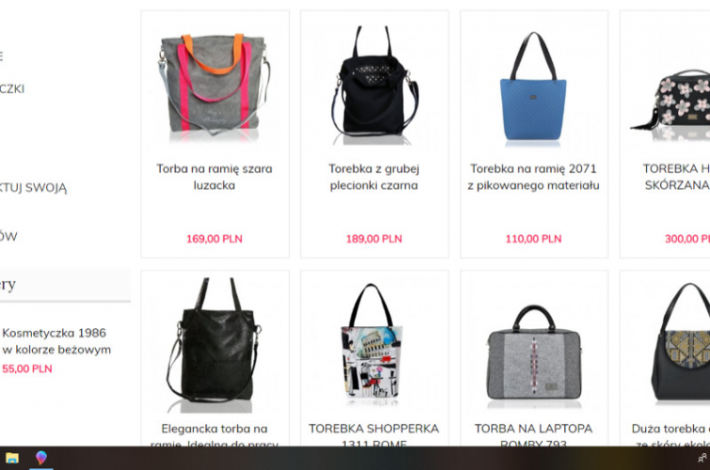Open the blue quilted bag product image
The image size is (710, 470).
click(533, 89)
